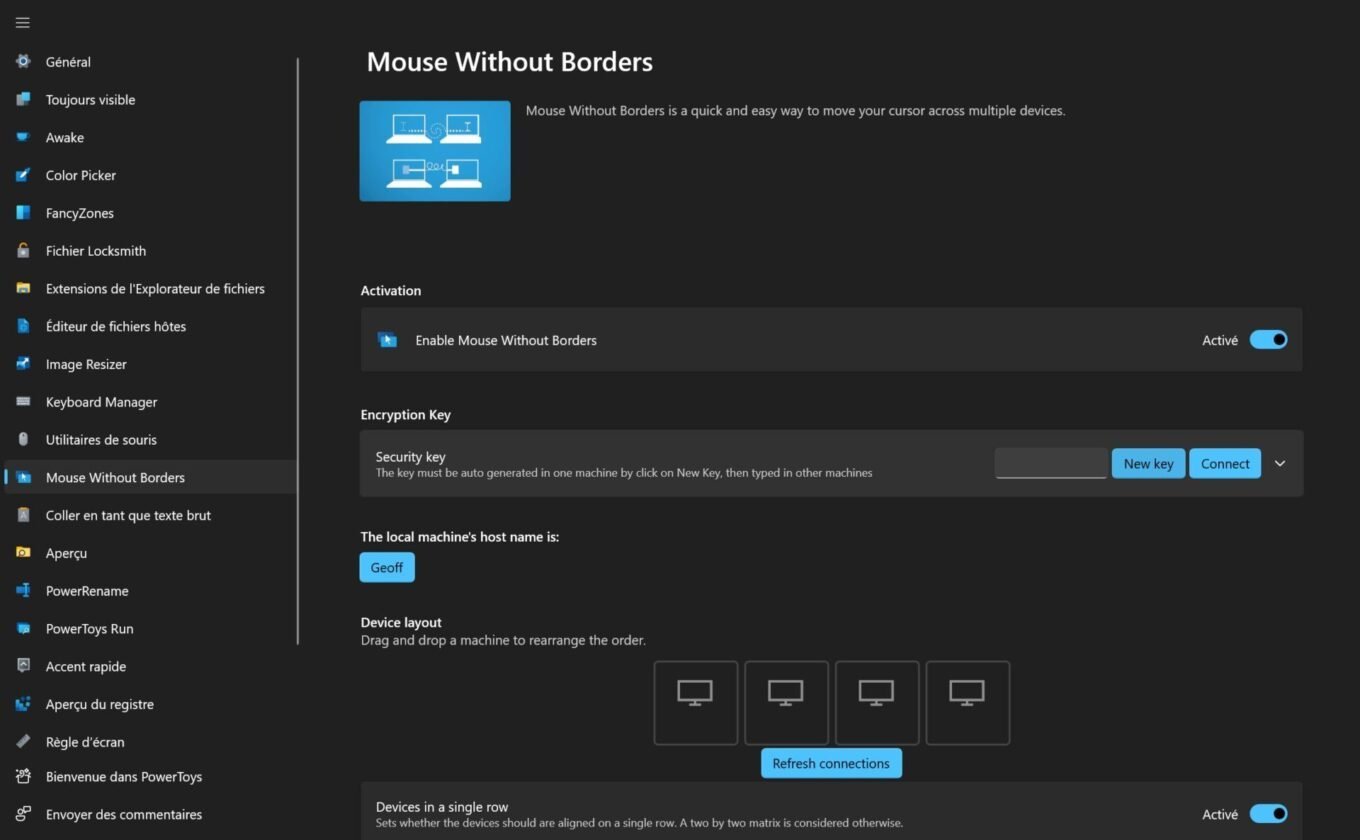Image resolution: width=1360 pixels, height=840 pixels.
Task: Click the FancyZones icon
Action: coord(23,213)
